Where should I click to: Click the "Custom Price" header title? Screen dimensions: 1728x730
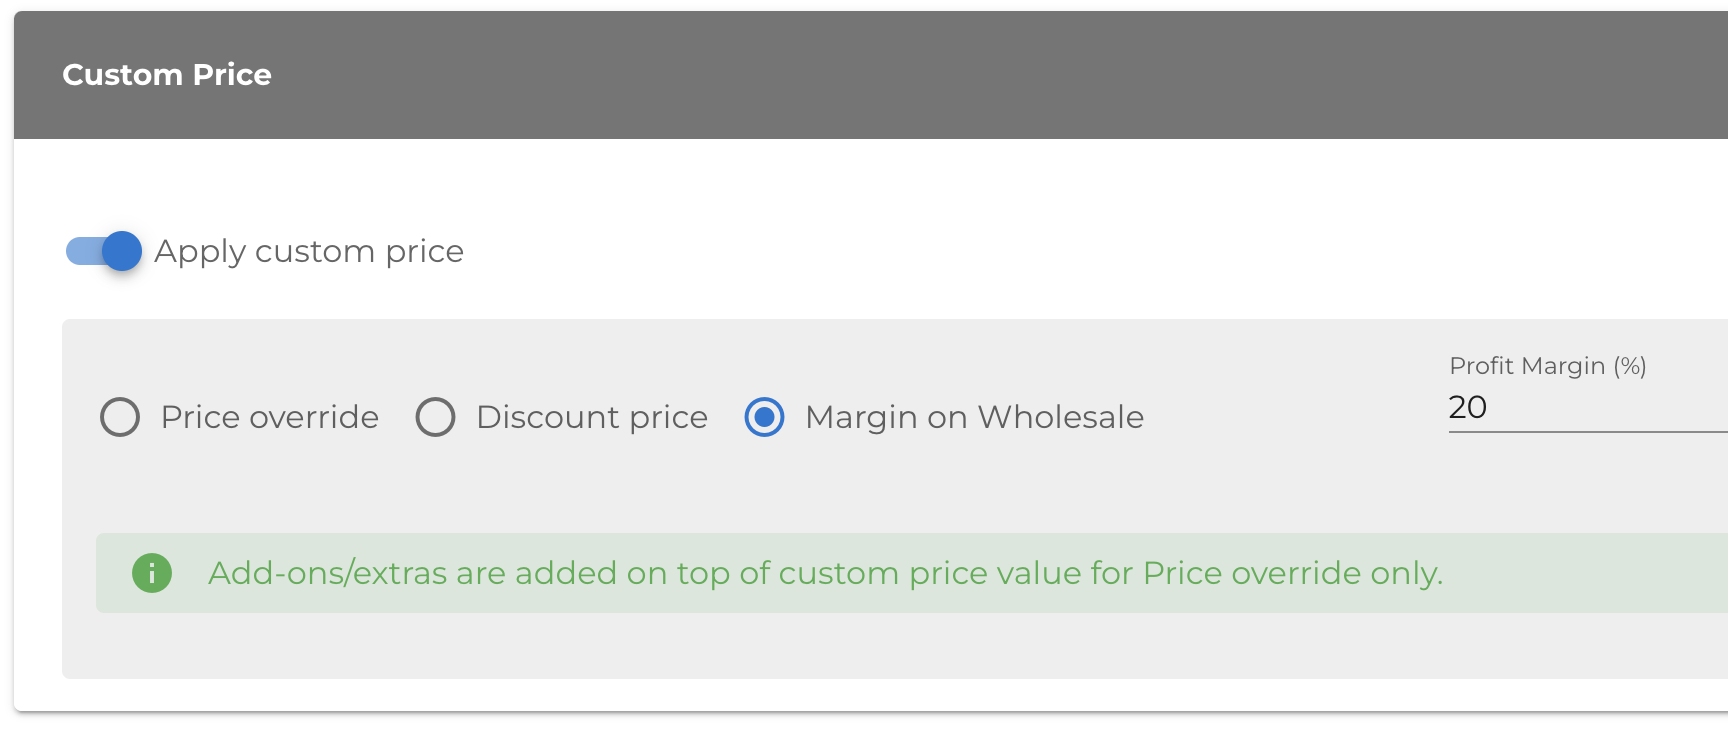point(167,75)
